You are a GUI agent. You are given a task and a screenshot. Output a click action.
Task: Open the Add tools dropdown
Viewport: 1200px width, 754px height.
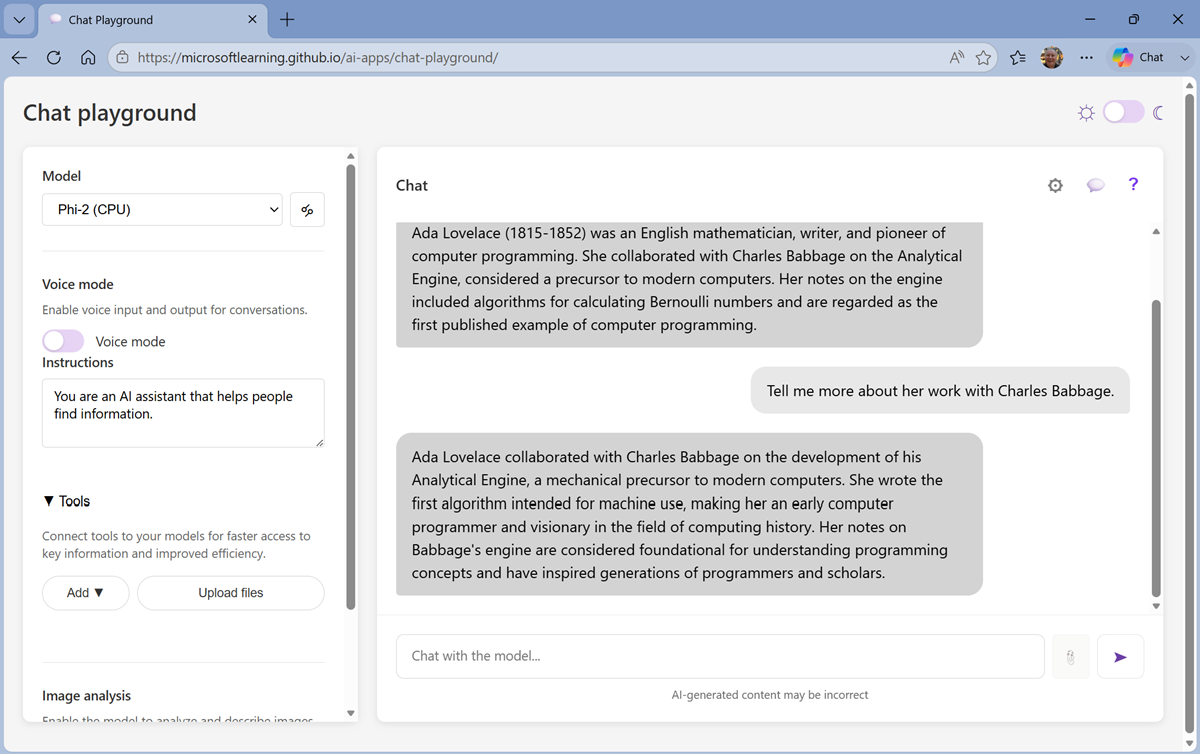pos(86,593)
